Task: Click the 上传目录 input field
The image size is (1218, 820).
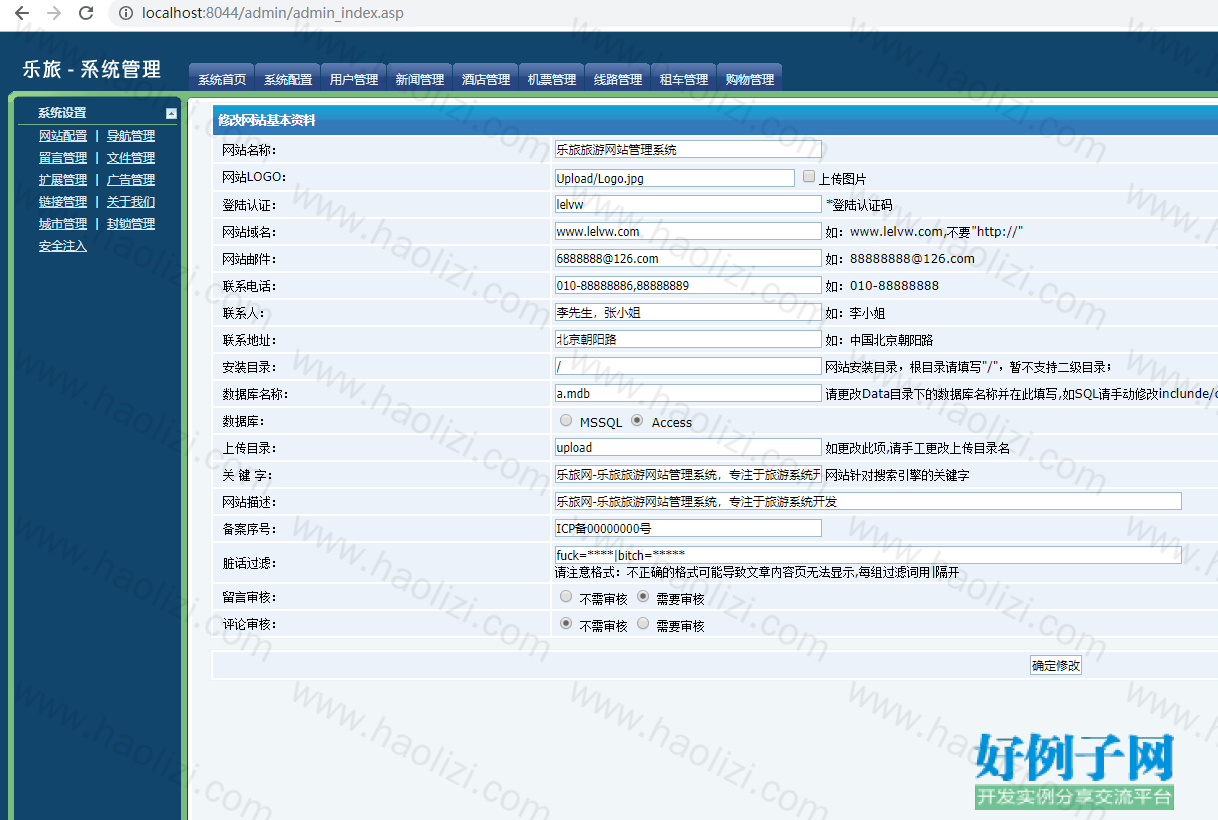Action: 688,447
